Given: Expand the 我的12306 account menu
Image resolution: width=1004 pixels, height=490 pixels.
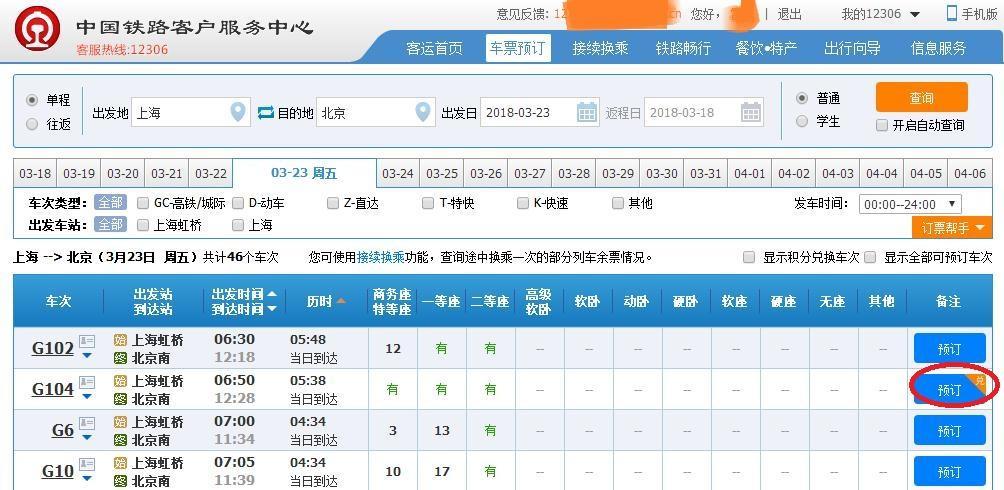Looking at the screenshot, I should [x=880, y=14].
